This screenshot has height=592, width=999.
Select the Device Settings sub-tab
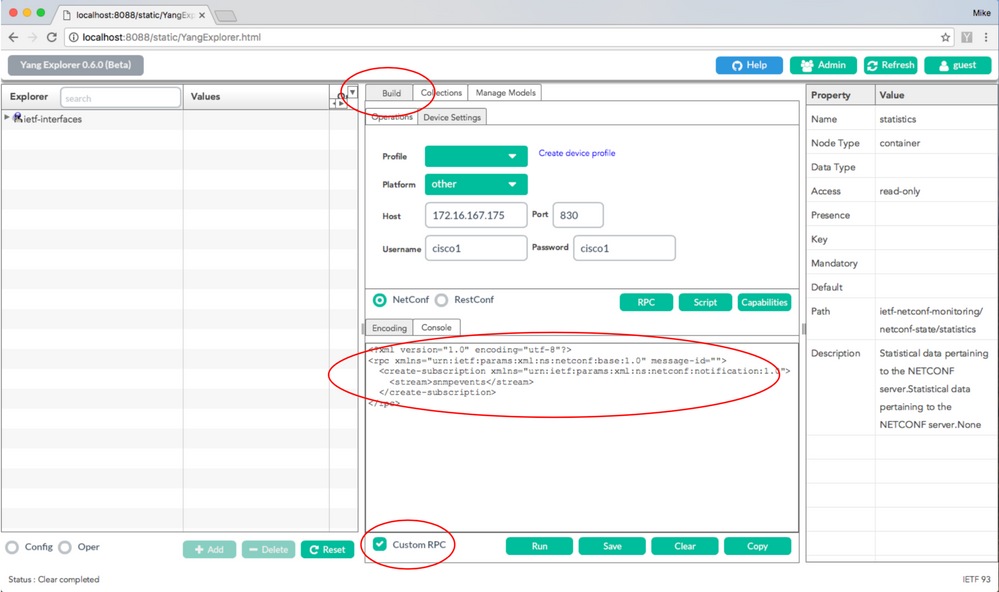point(452,117)
